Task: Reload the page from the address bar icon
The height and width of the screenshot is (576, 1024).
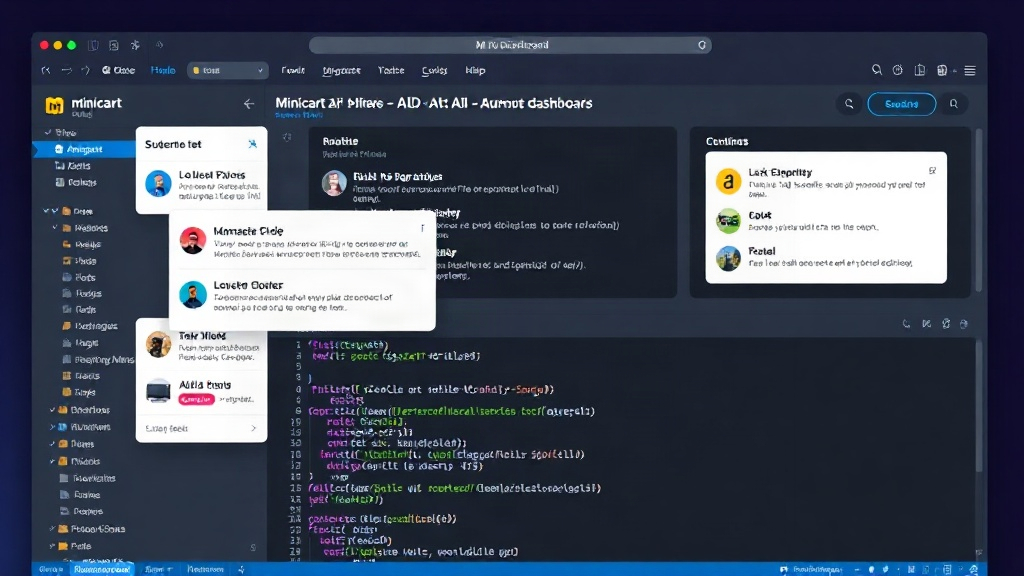Action: coord(702,45)
